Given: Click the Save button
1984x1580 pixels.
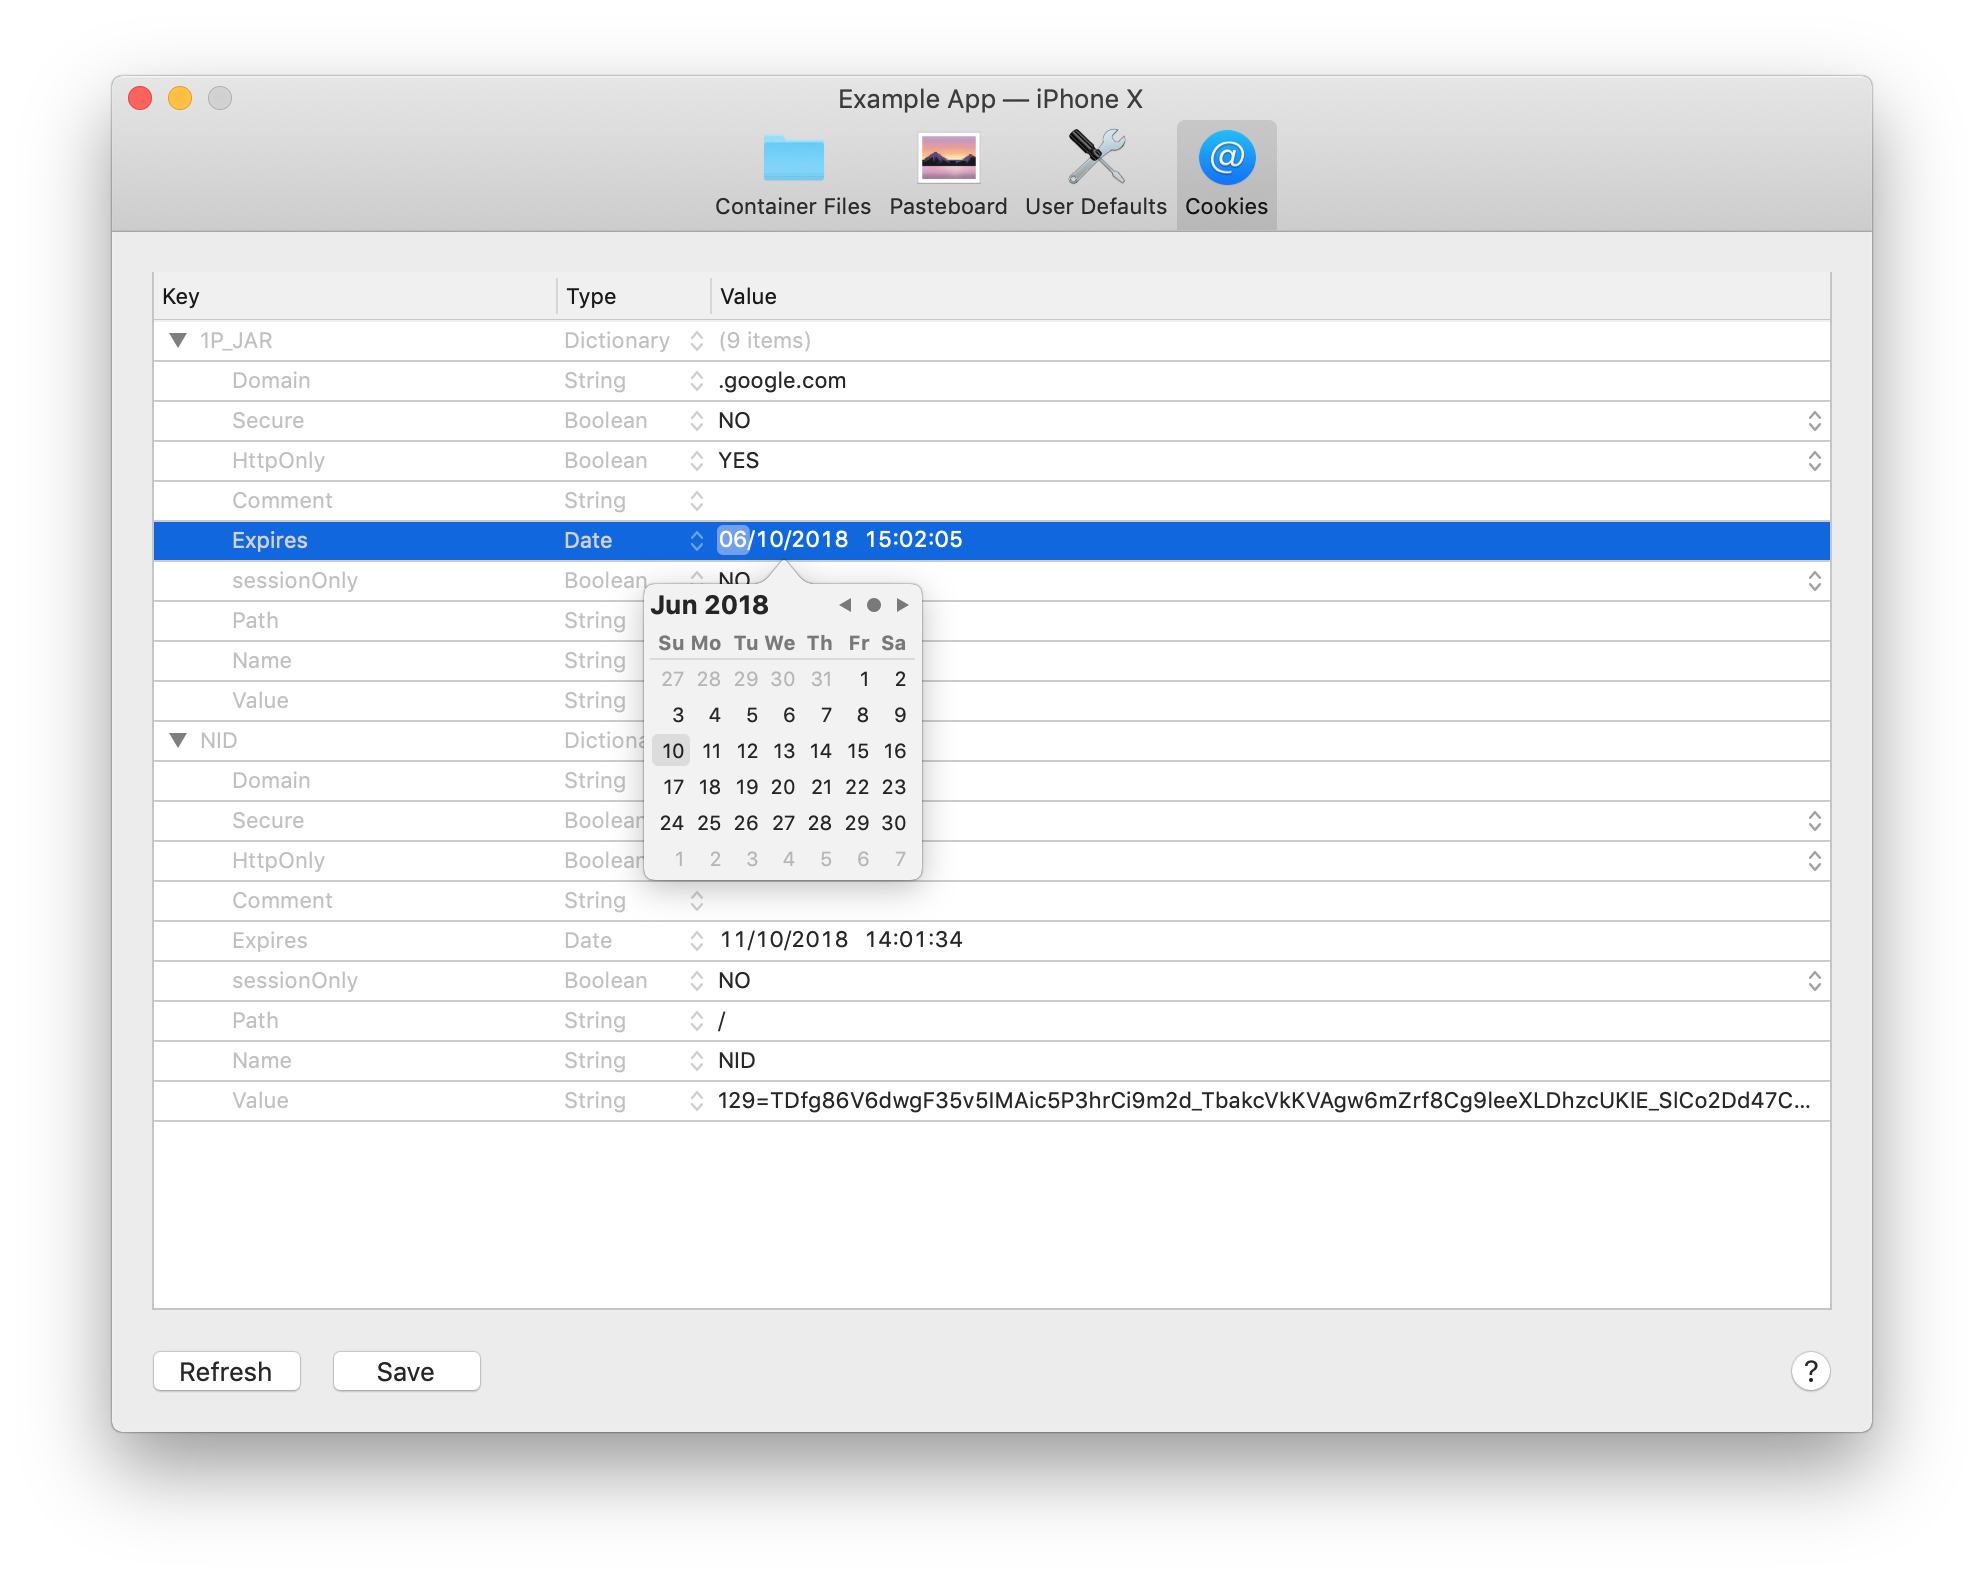Looking at the screenshot, I should pyautogui.click(x=406, y=1371).
